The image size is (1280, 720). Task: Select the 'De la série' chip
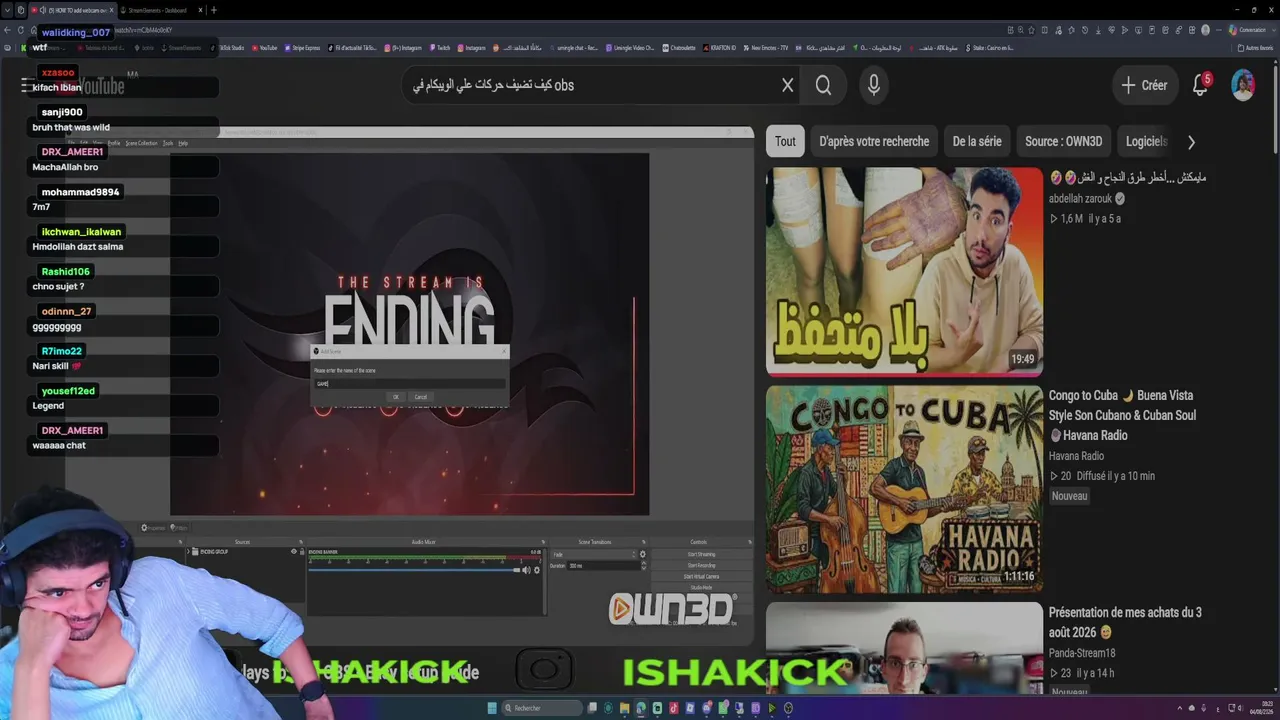[977, 142]
